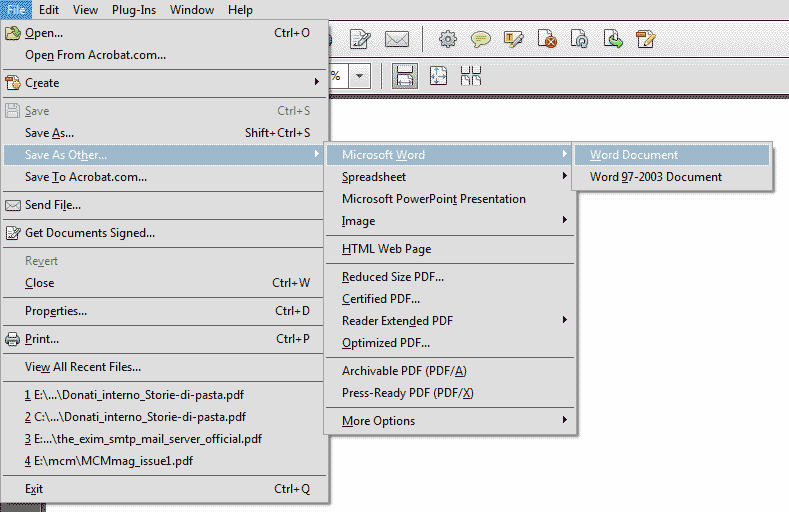The height and width of the screenshot is (512, 789).
Task: Choose Send File... menu entry
Action: point(164,205)
